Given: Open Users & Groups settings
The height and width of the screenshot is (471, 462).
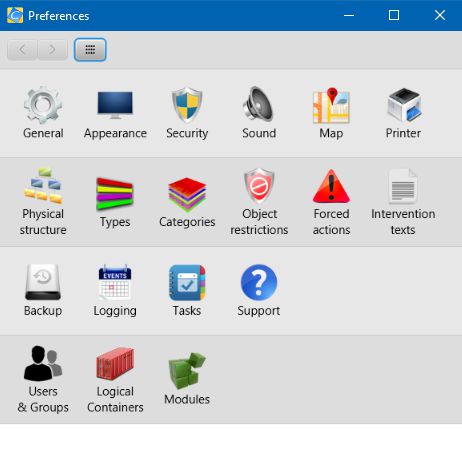Looking at the screenshot, I should tap(43, 379).
